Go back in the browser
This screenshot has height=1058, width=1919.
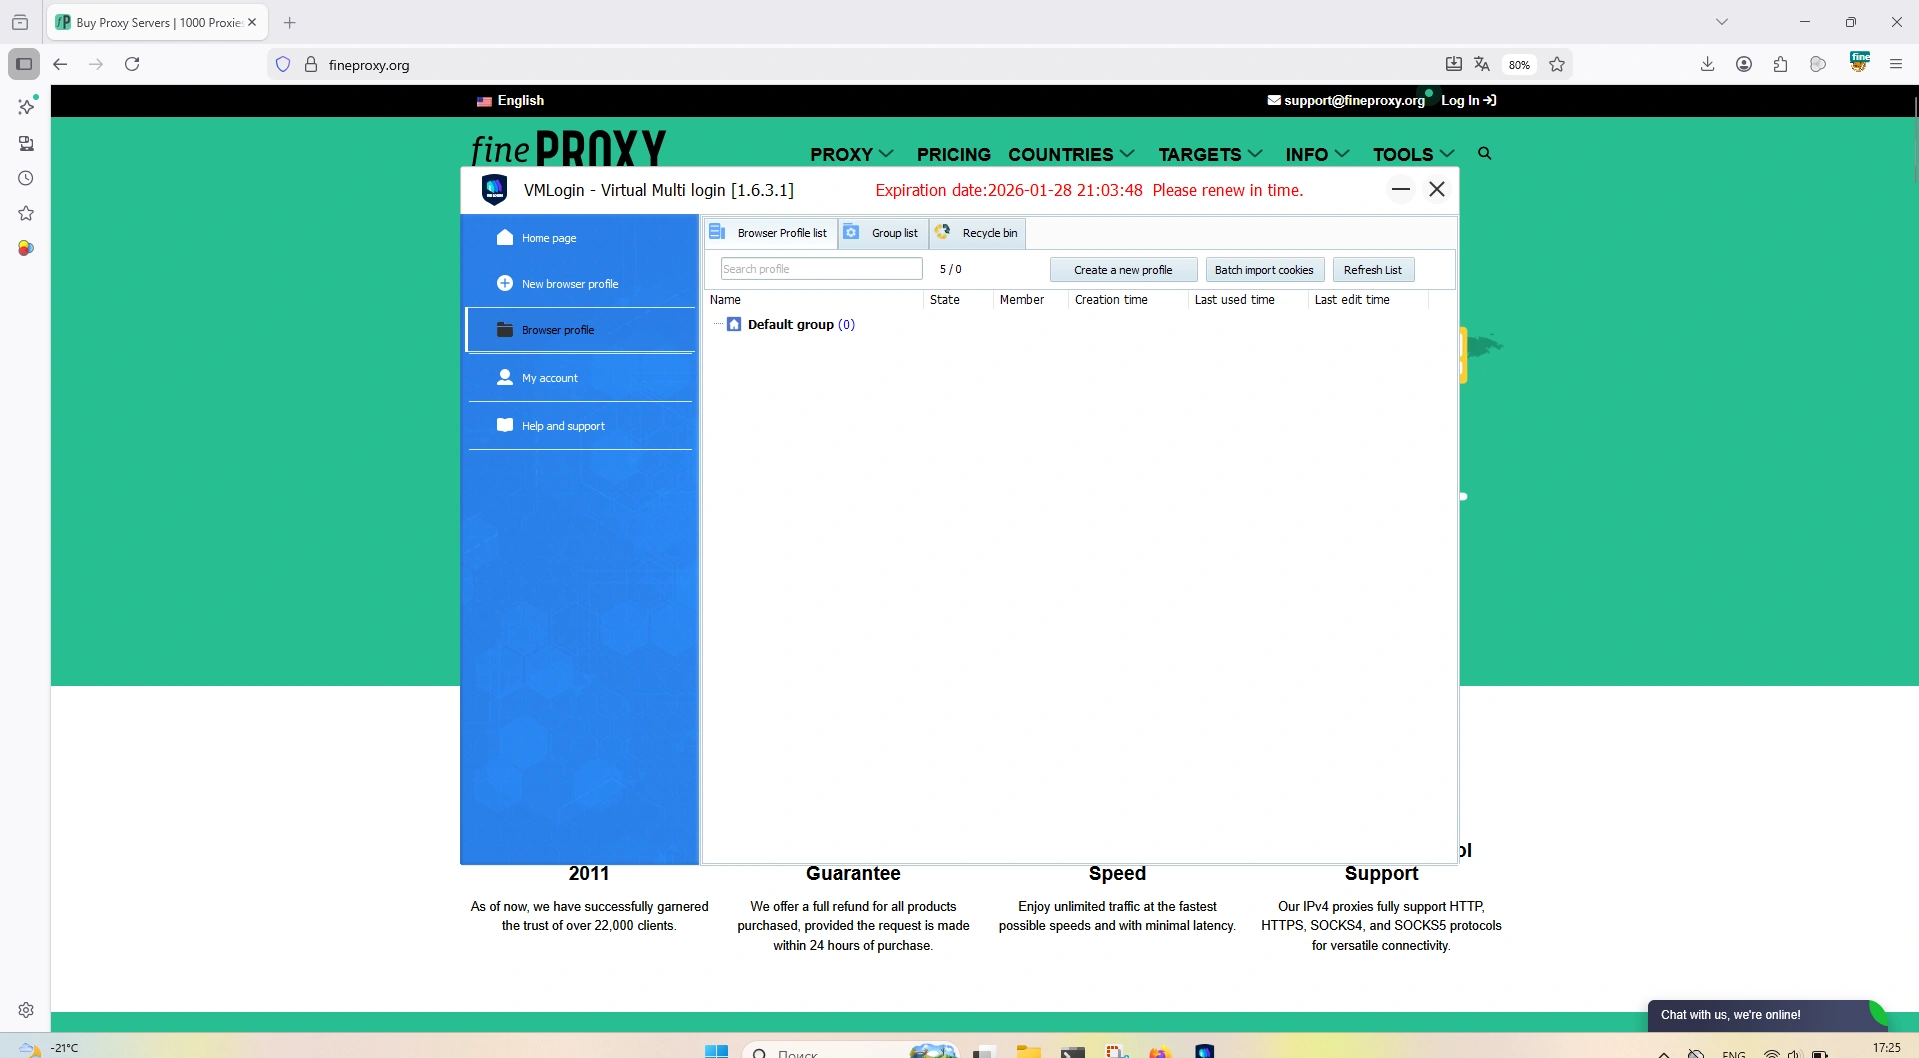[60, 64]
